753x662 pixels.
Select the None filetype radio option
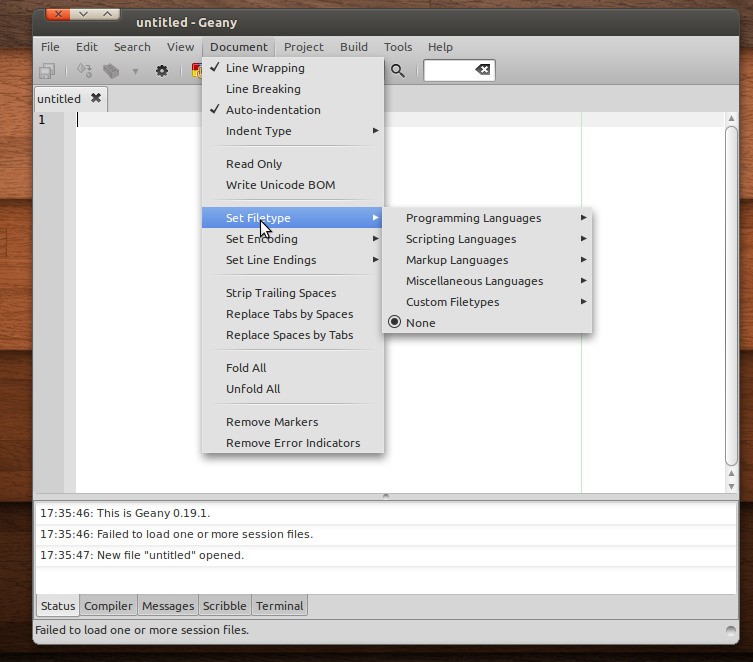click(x=420, y=323)
